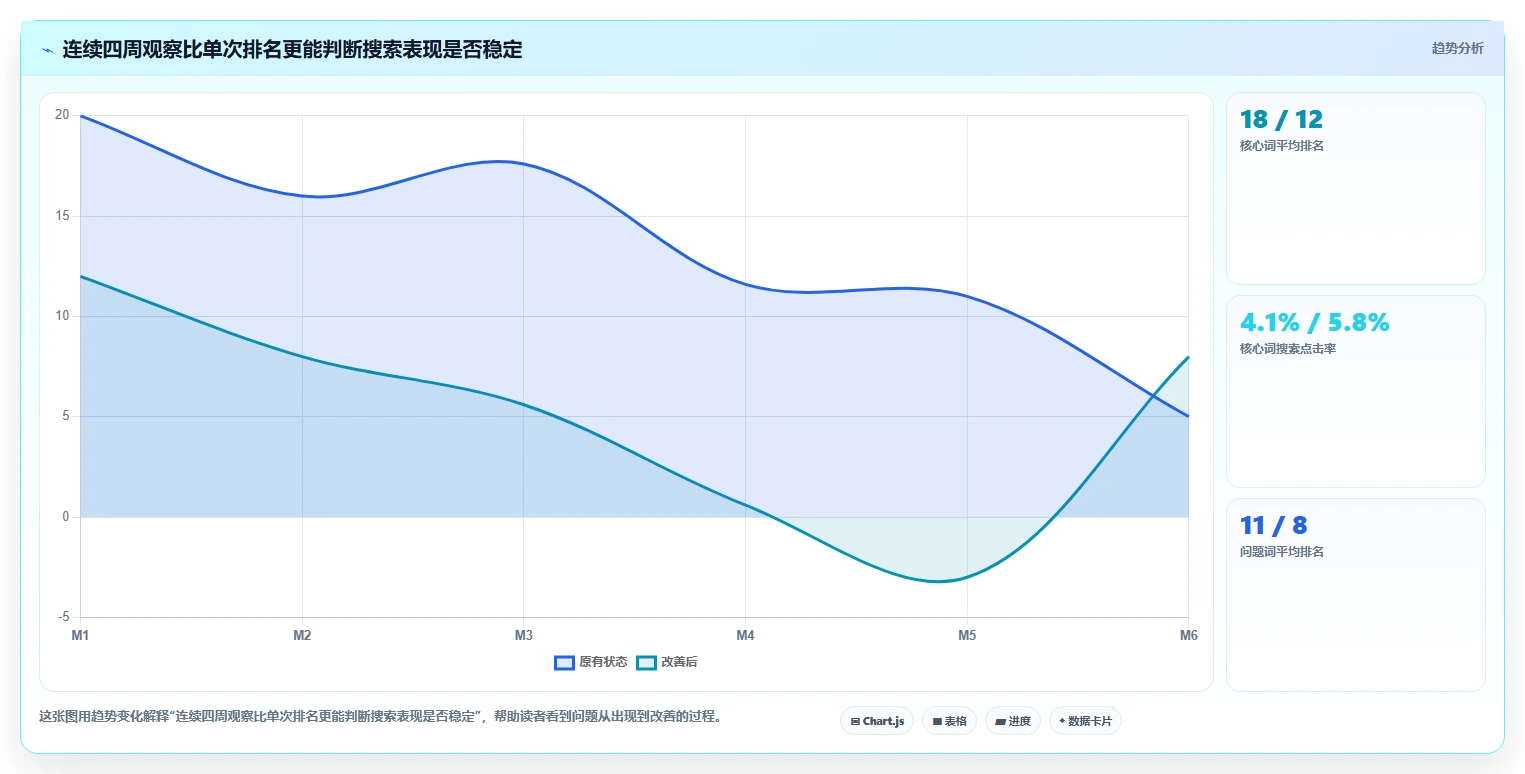Click the 11 / 8 value
The width and height of the screenshot is (1525, 774).
1273,525
